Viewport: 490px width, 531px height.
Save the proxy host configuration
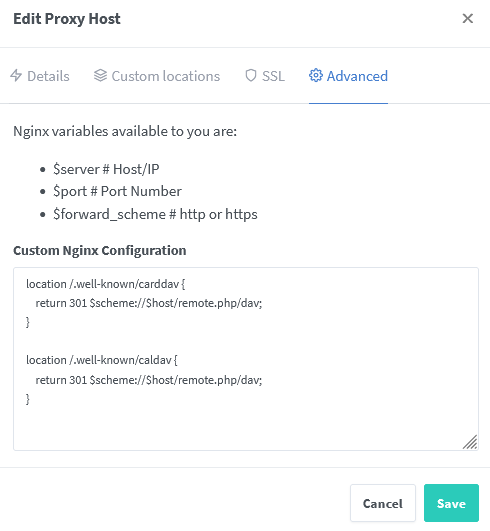click(451, 503)
